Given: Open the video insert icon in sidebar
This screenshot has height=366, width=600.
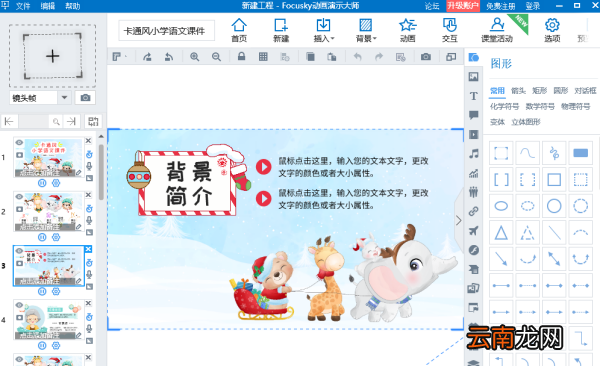Looking at the screenshot, I should pos(474,134).
